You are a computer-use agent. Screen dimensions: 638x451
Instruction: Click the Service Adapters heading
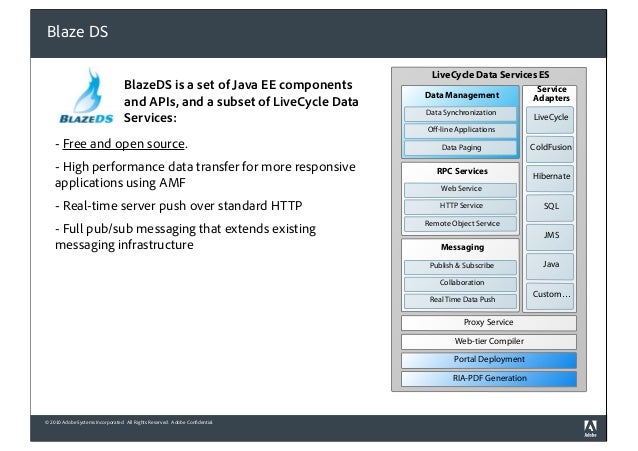[551, 94]
